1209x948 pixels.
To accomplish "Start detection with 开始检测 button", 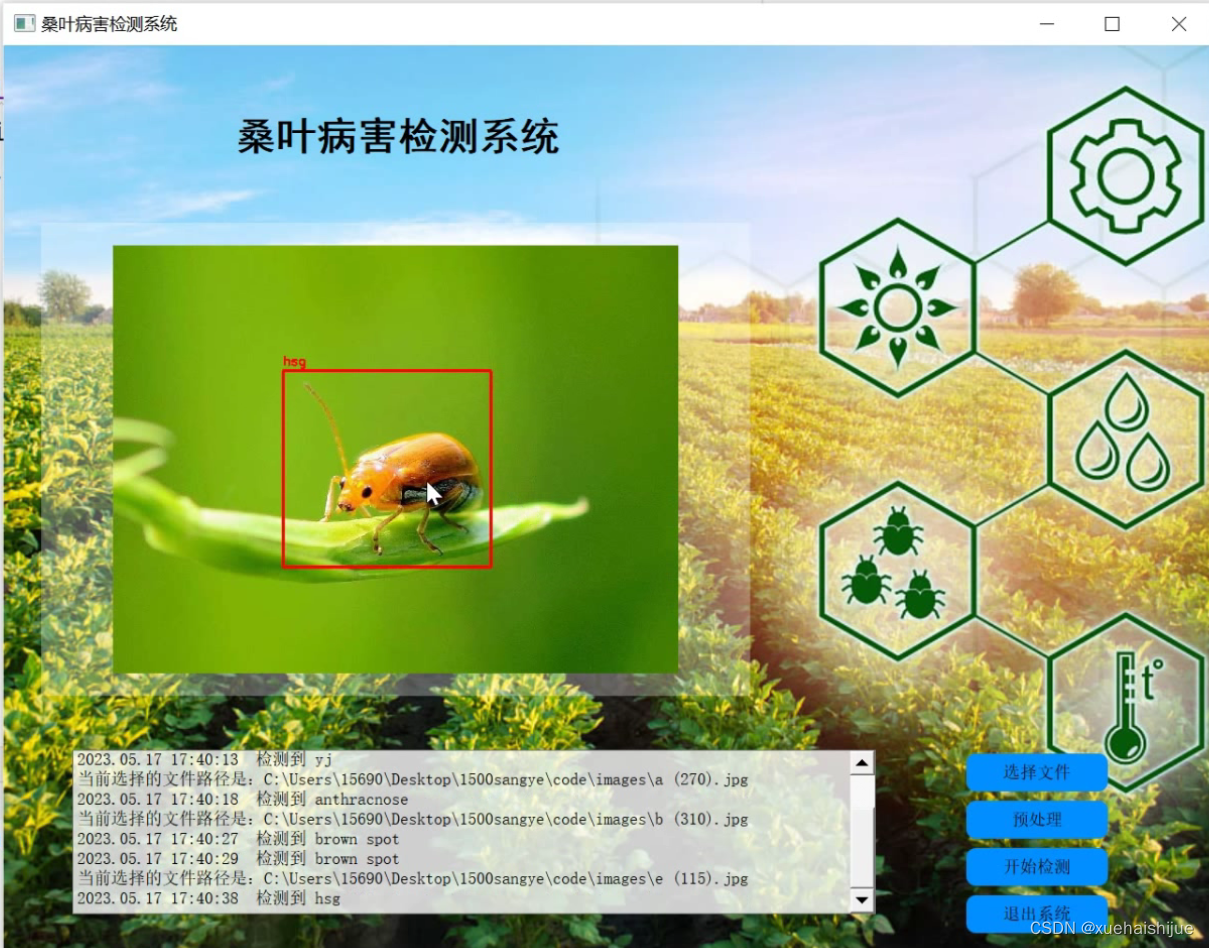I will click(1036, 866).
